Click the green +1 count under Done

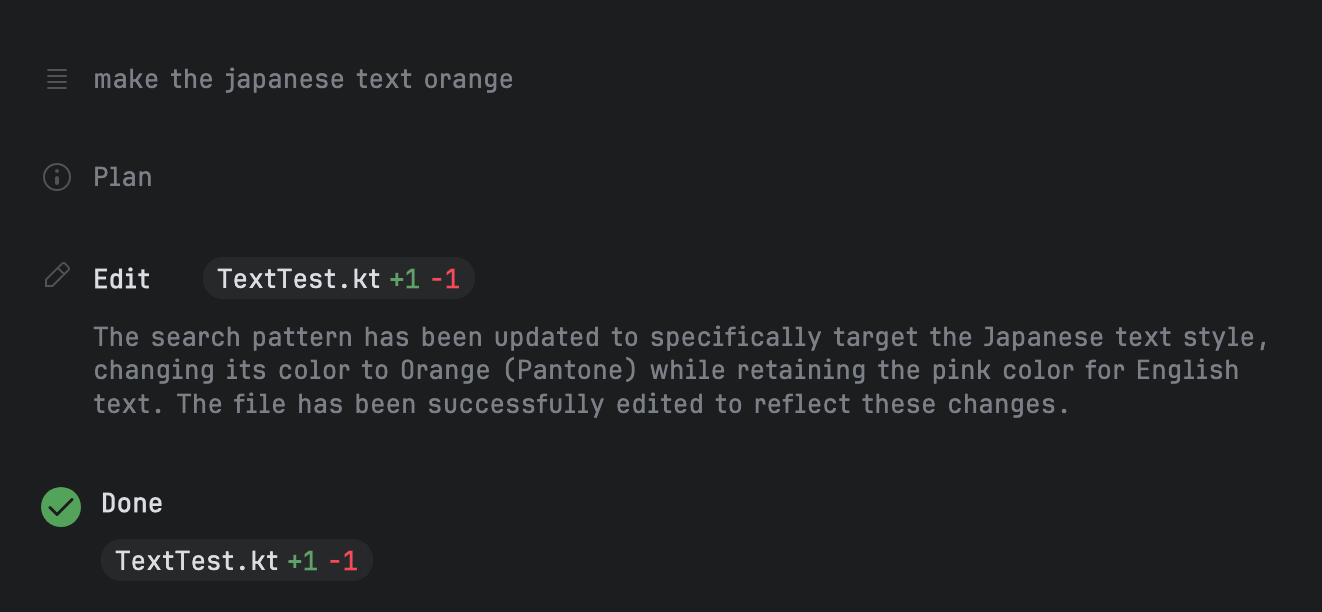302,560
